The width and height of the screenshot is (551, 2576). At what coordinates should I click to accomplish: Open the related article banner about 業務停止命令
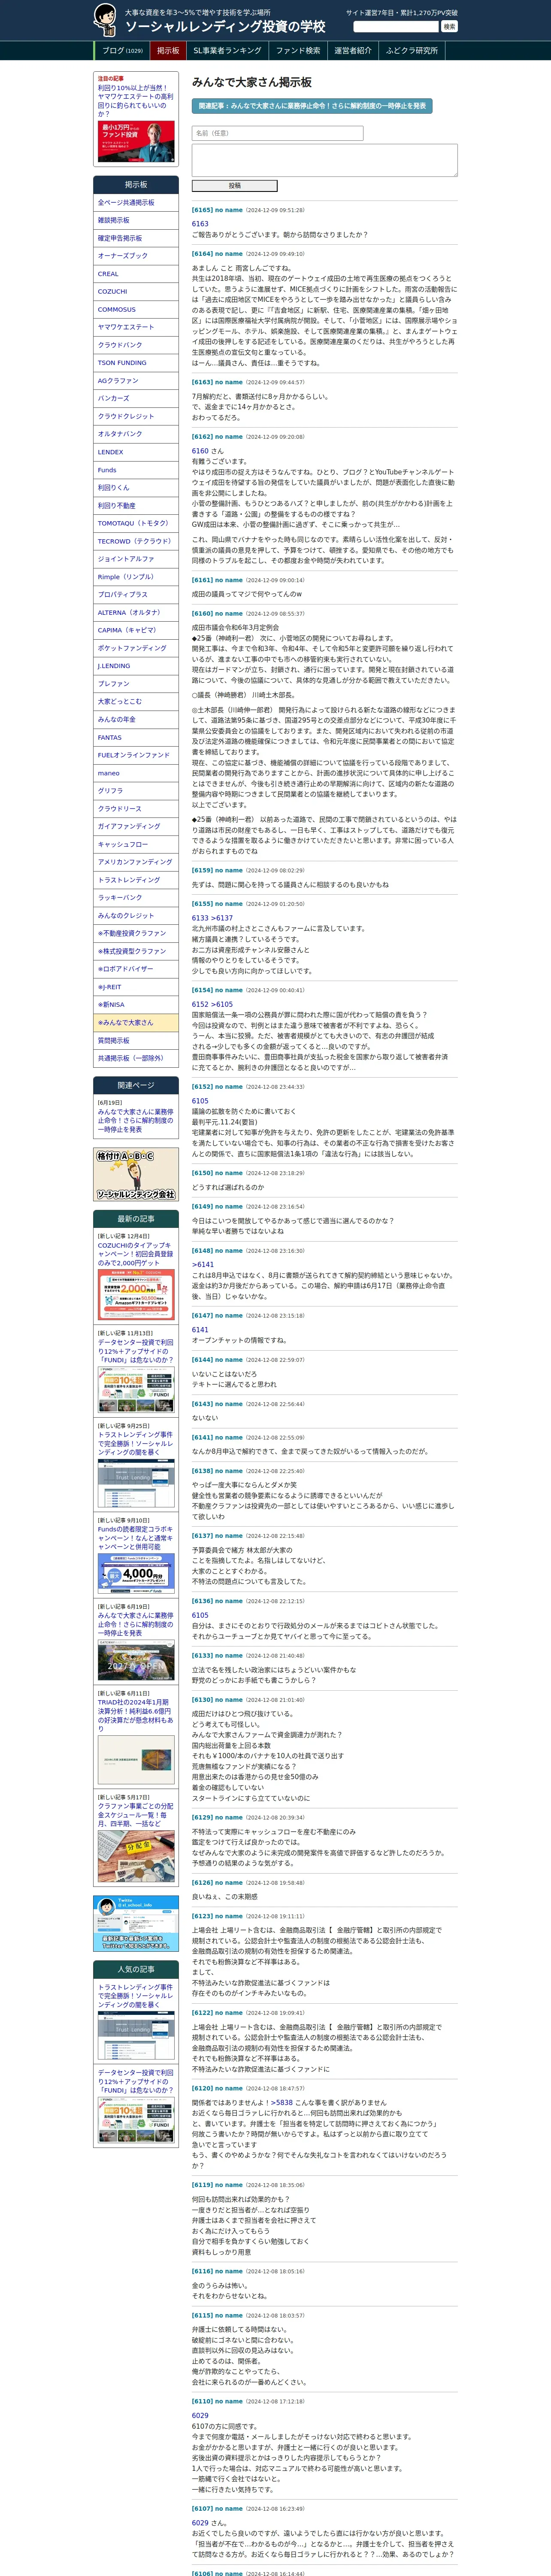312,105
